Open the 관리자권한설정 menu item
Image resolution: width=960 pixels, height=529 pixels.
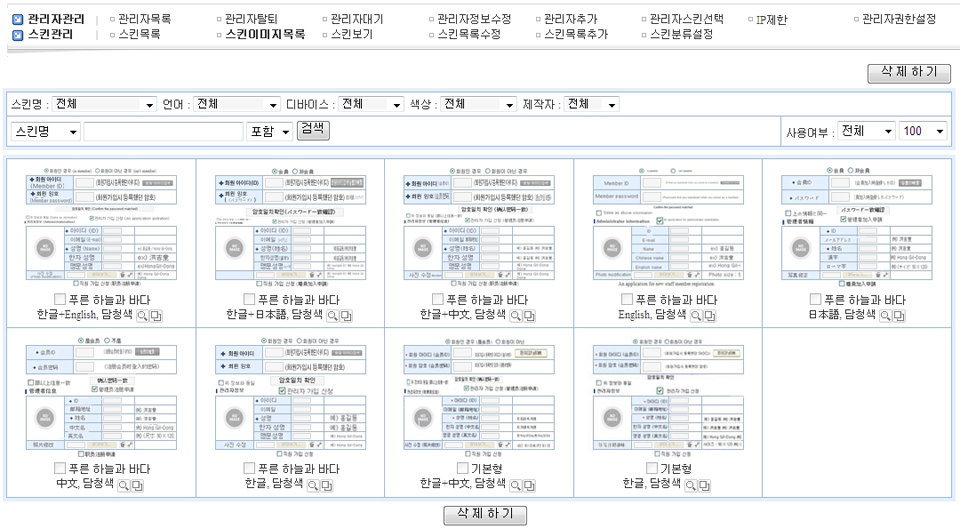click(x=898, y=19)
